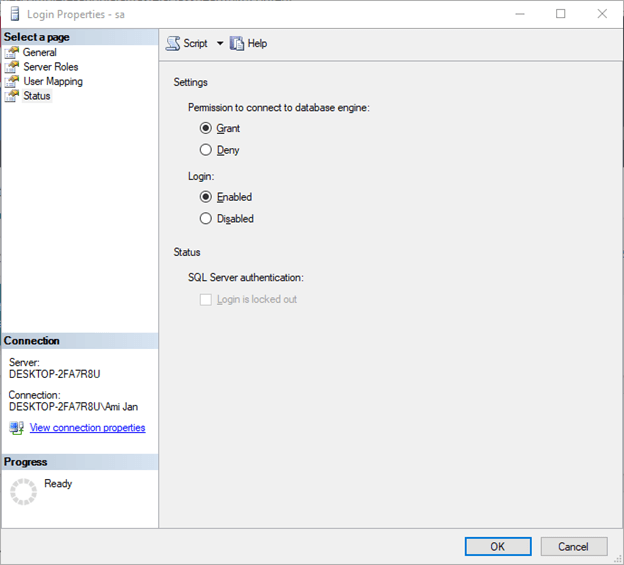Click the connection text DESKTOP-2FA7R8U\Ami Jan
The width and height of the screenshot is (624, 565).
(x=73, y=407)
